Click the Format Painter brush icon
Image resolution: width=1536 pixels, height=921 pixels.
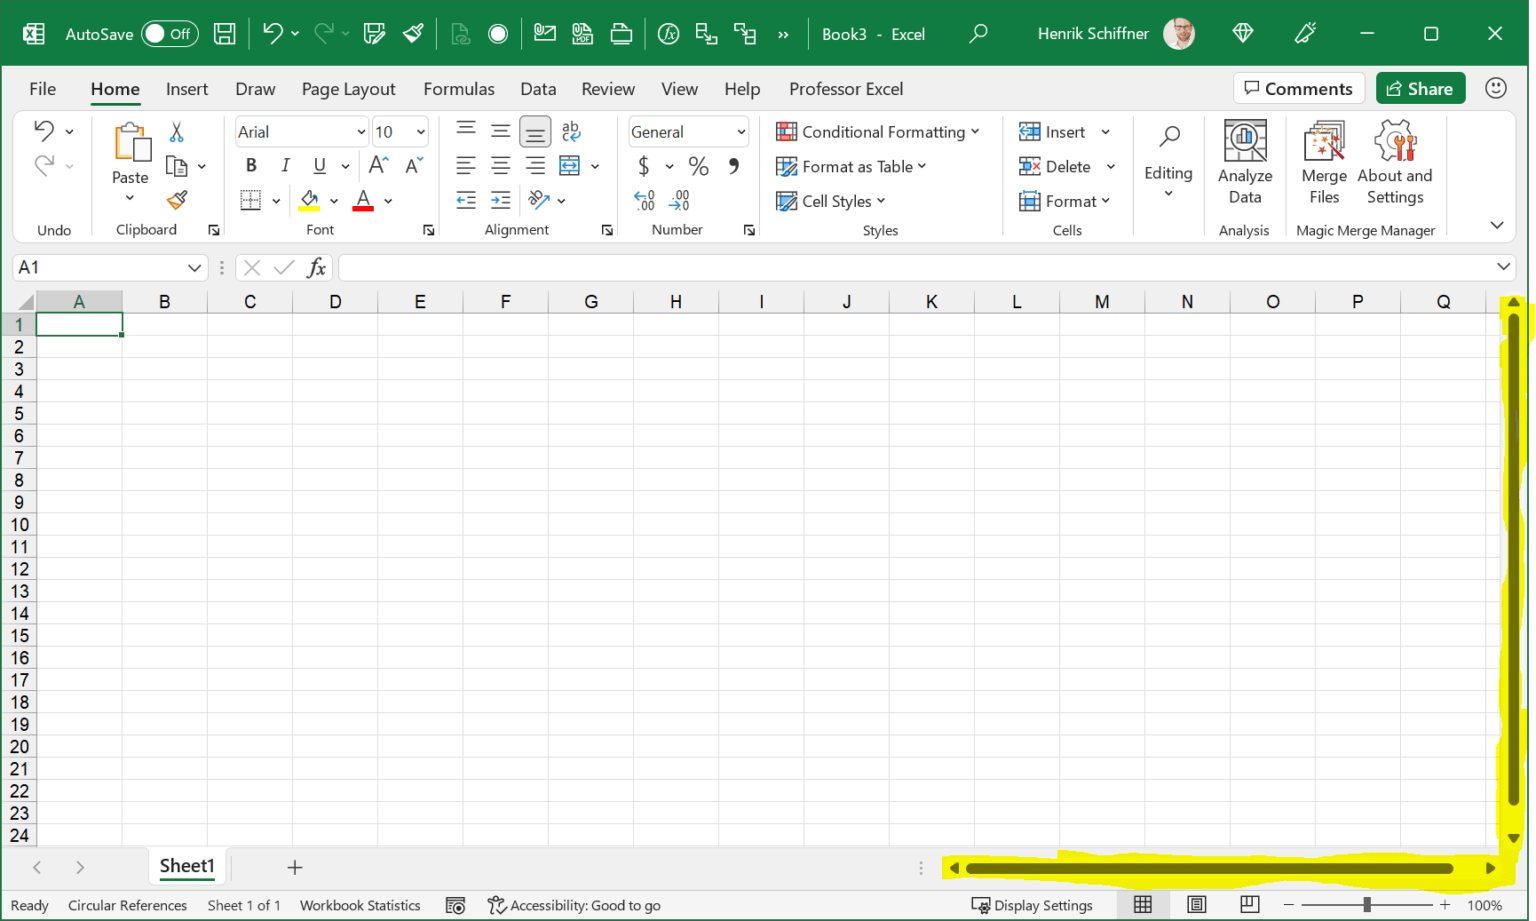pos(178,200)
